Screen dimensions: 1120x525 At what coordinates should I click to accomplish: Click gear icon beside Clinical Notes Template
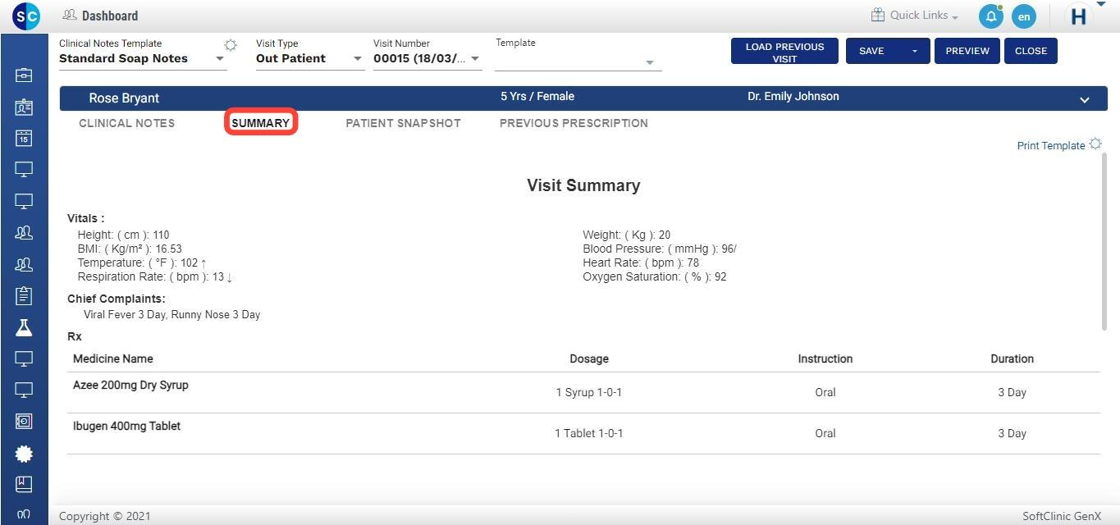tap(230, 45)
